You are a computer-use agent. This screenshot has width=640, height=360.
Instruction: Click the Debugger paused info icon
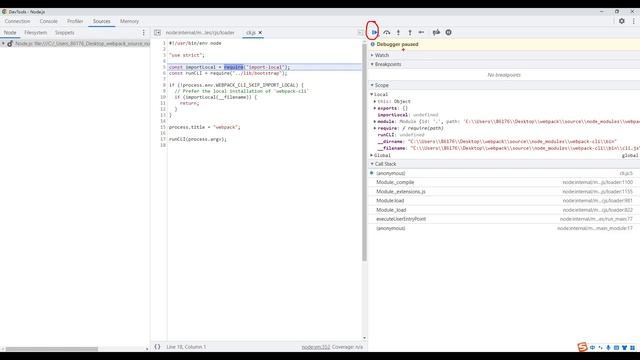point(372,44)
